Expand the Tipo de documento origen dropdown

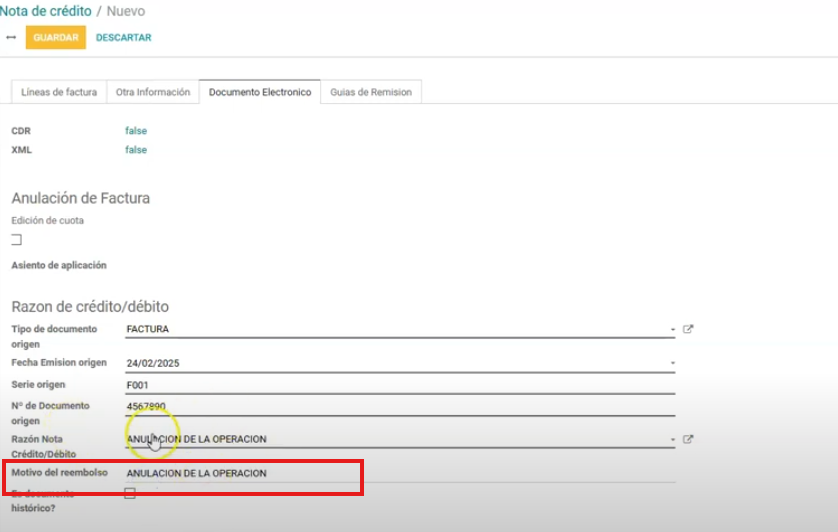[x=673, y=329]
